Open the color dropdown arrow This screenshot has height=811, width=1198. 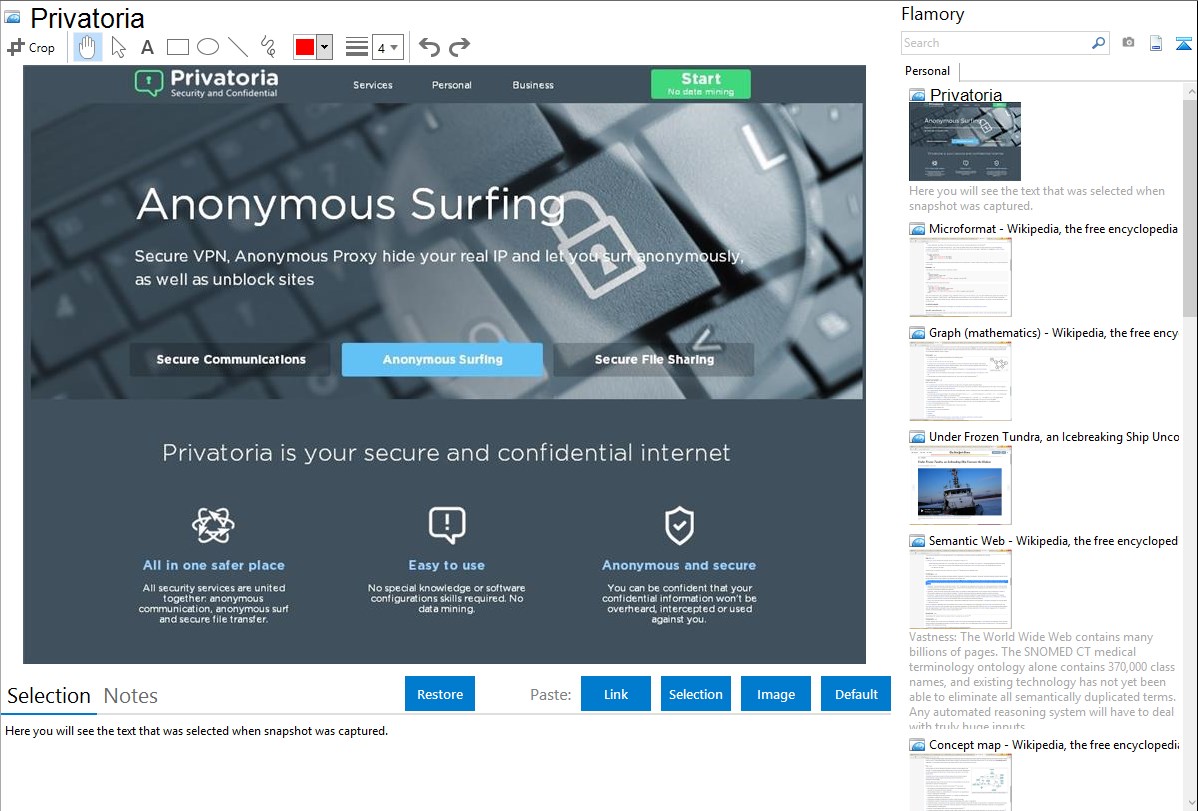[x=325, y=47]
